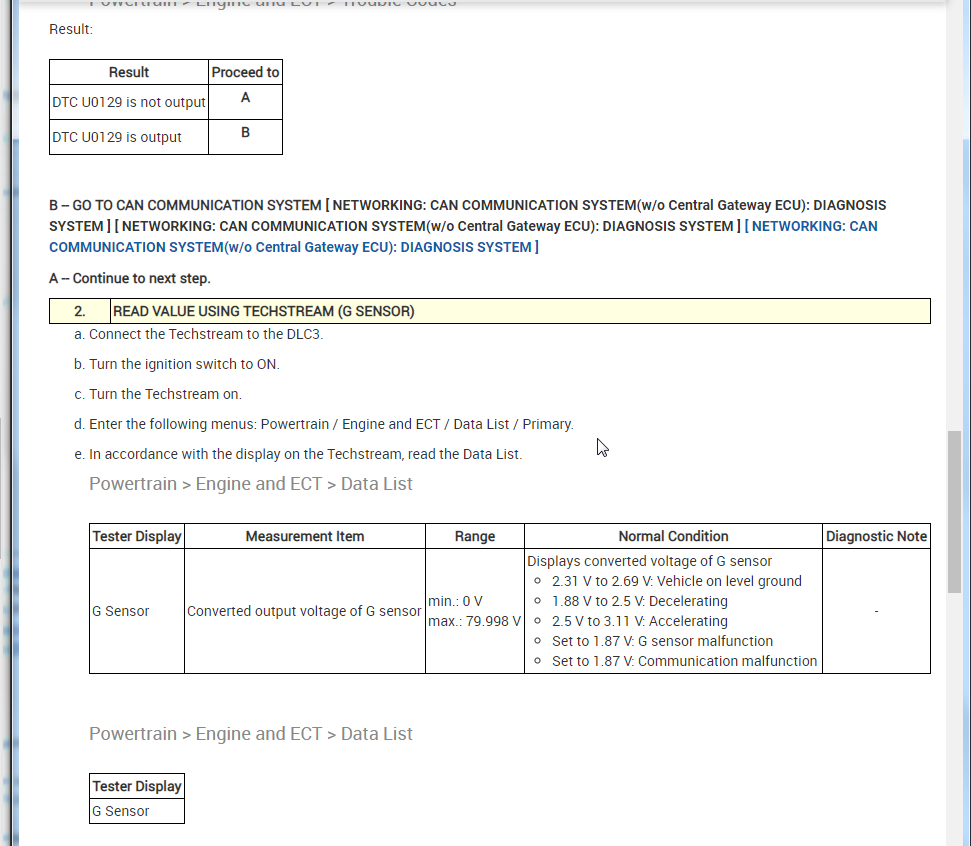
Task: Select the 'DTC U0129 is output' cell
Action: (129, 137)
